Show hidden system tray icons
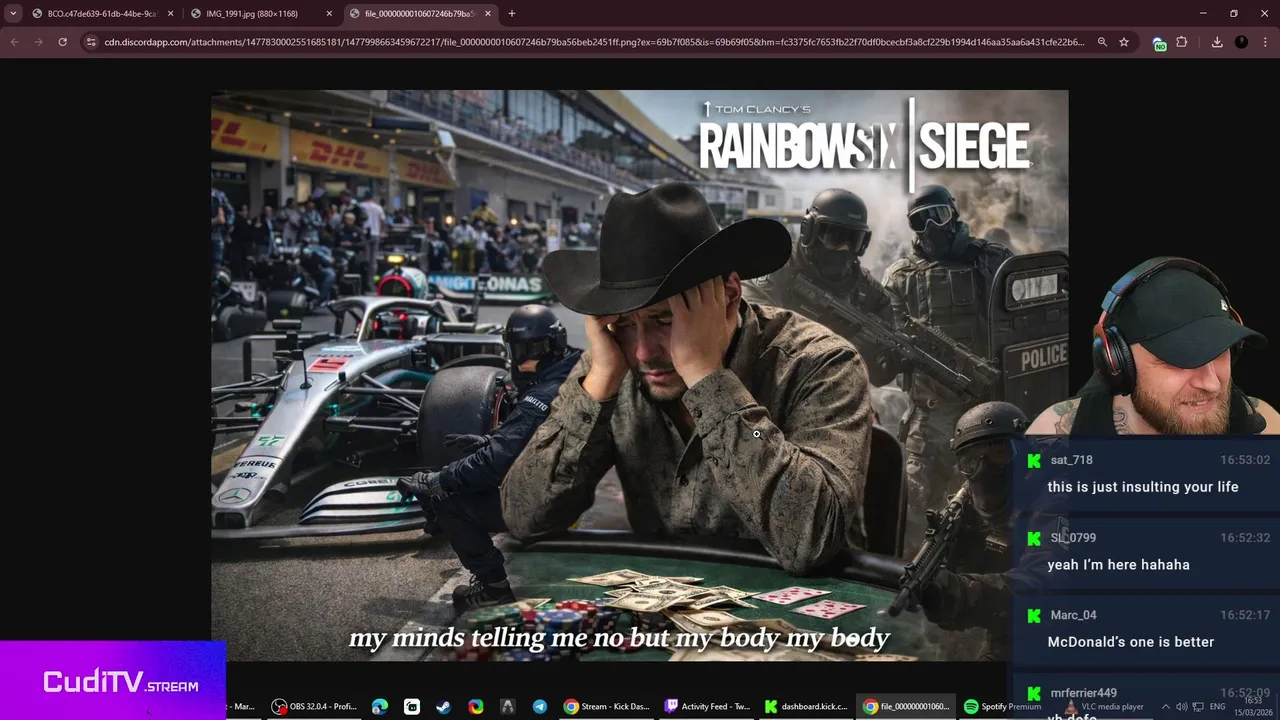Screen dimensions: 1280x720 [x=1165, y=707]
